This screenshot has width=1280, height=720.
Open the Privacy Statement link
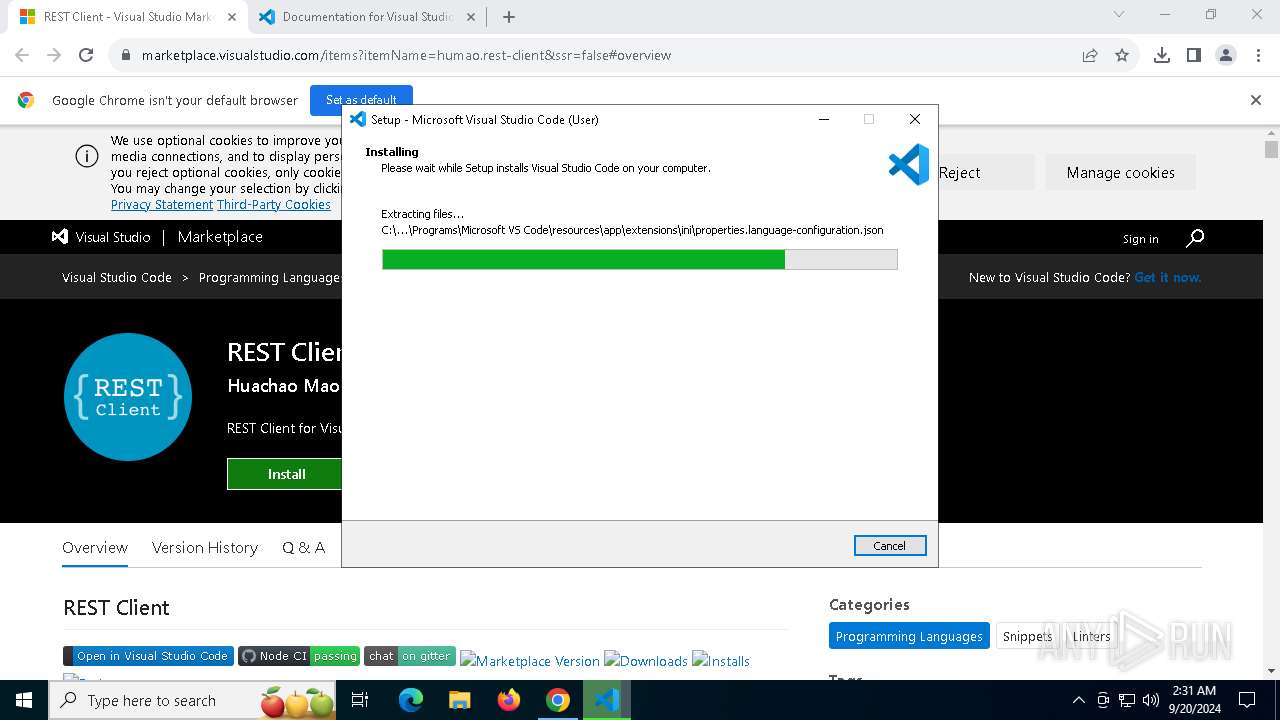tap(162, 205)
